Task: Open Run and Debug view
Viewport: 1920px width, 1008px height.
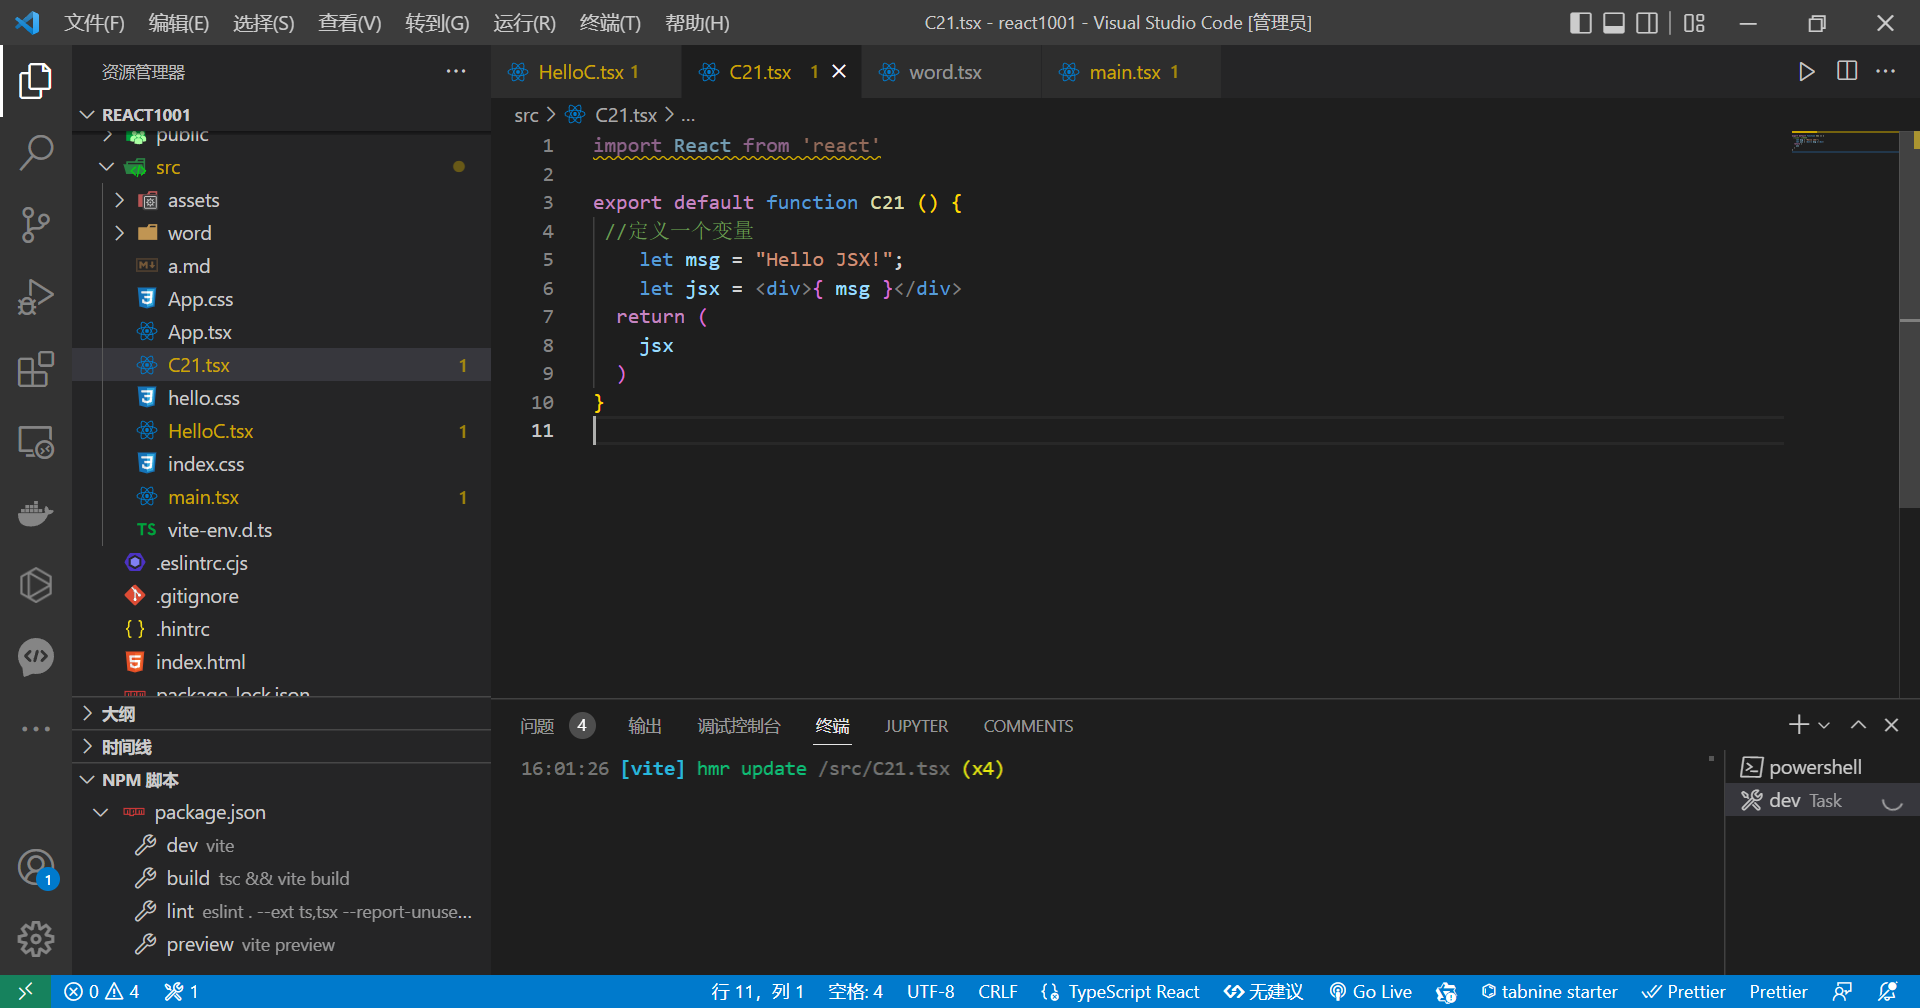Action: click(36, 297)
